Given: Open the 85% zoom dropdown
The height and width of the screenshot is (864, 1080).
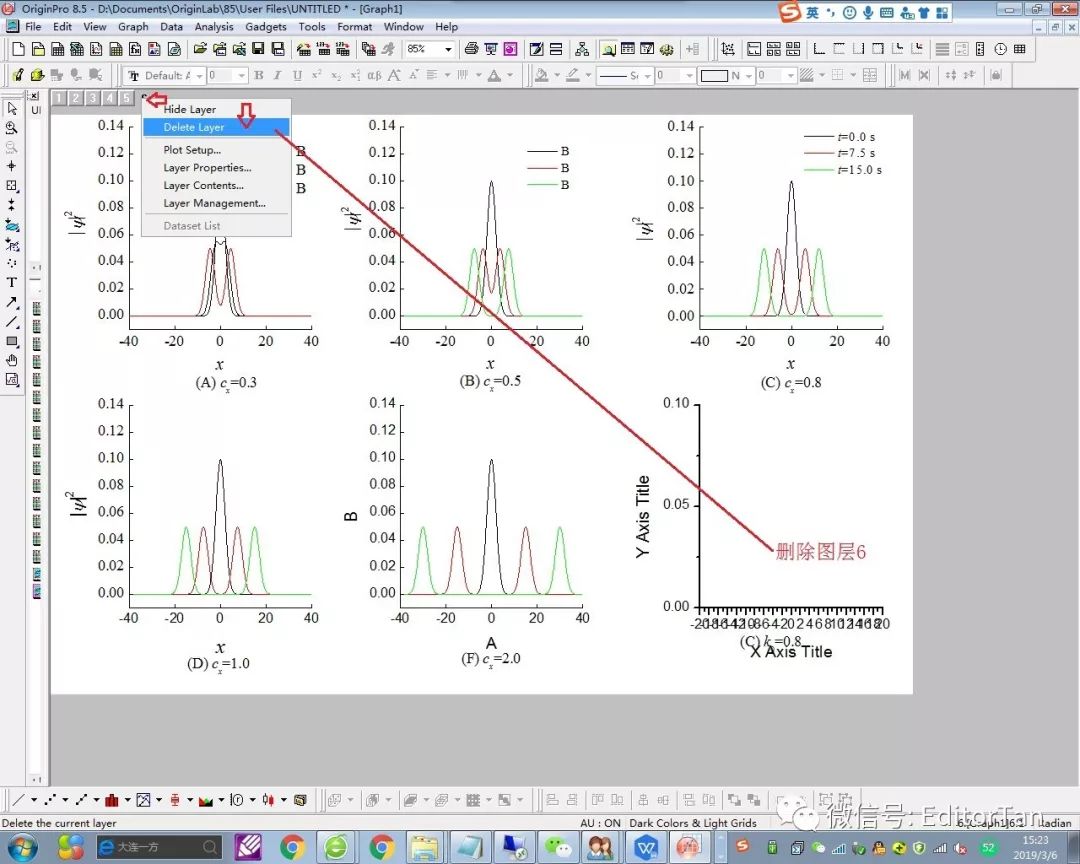Looking at the screenshot, I should (448, 49).
